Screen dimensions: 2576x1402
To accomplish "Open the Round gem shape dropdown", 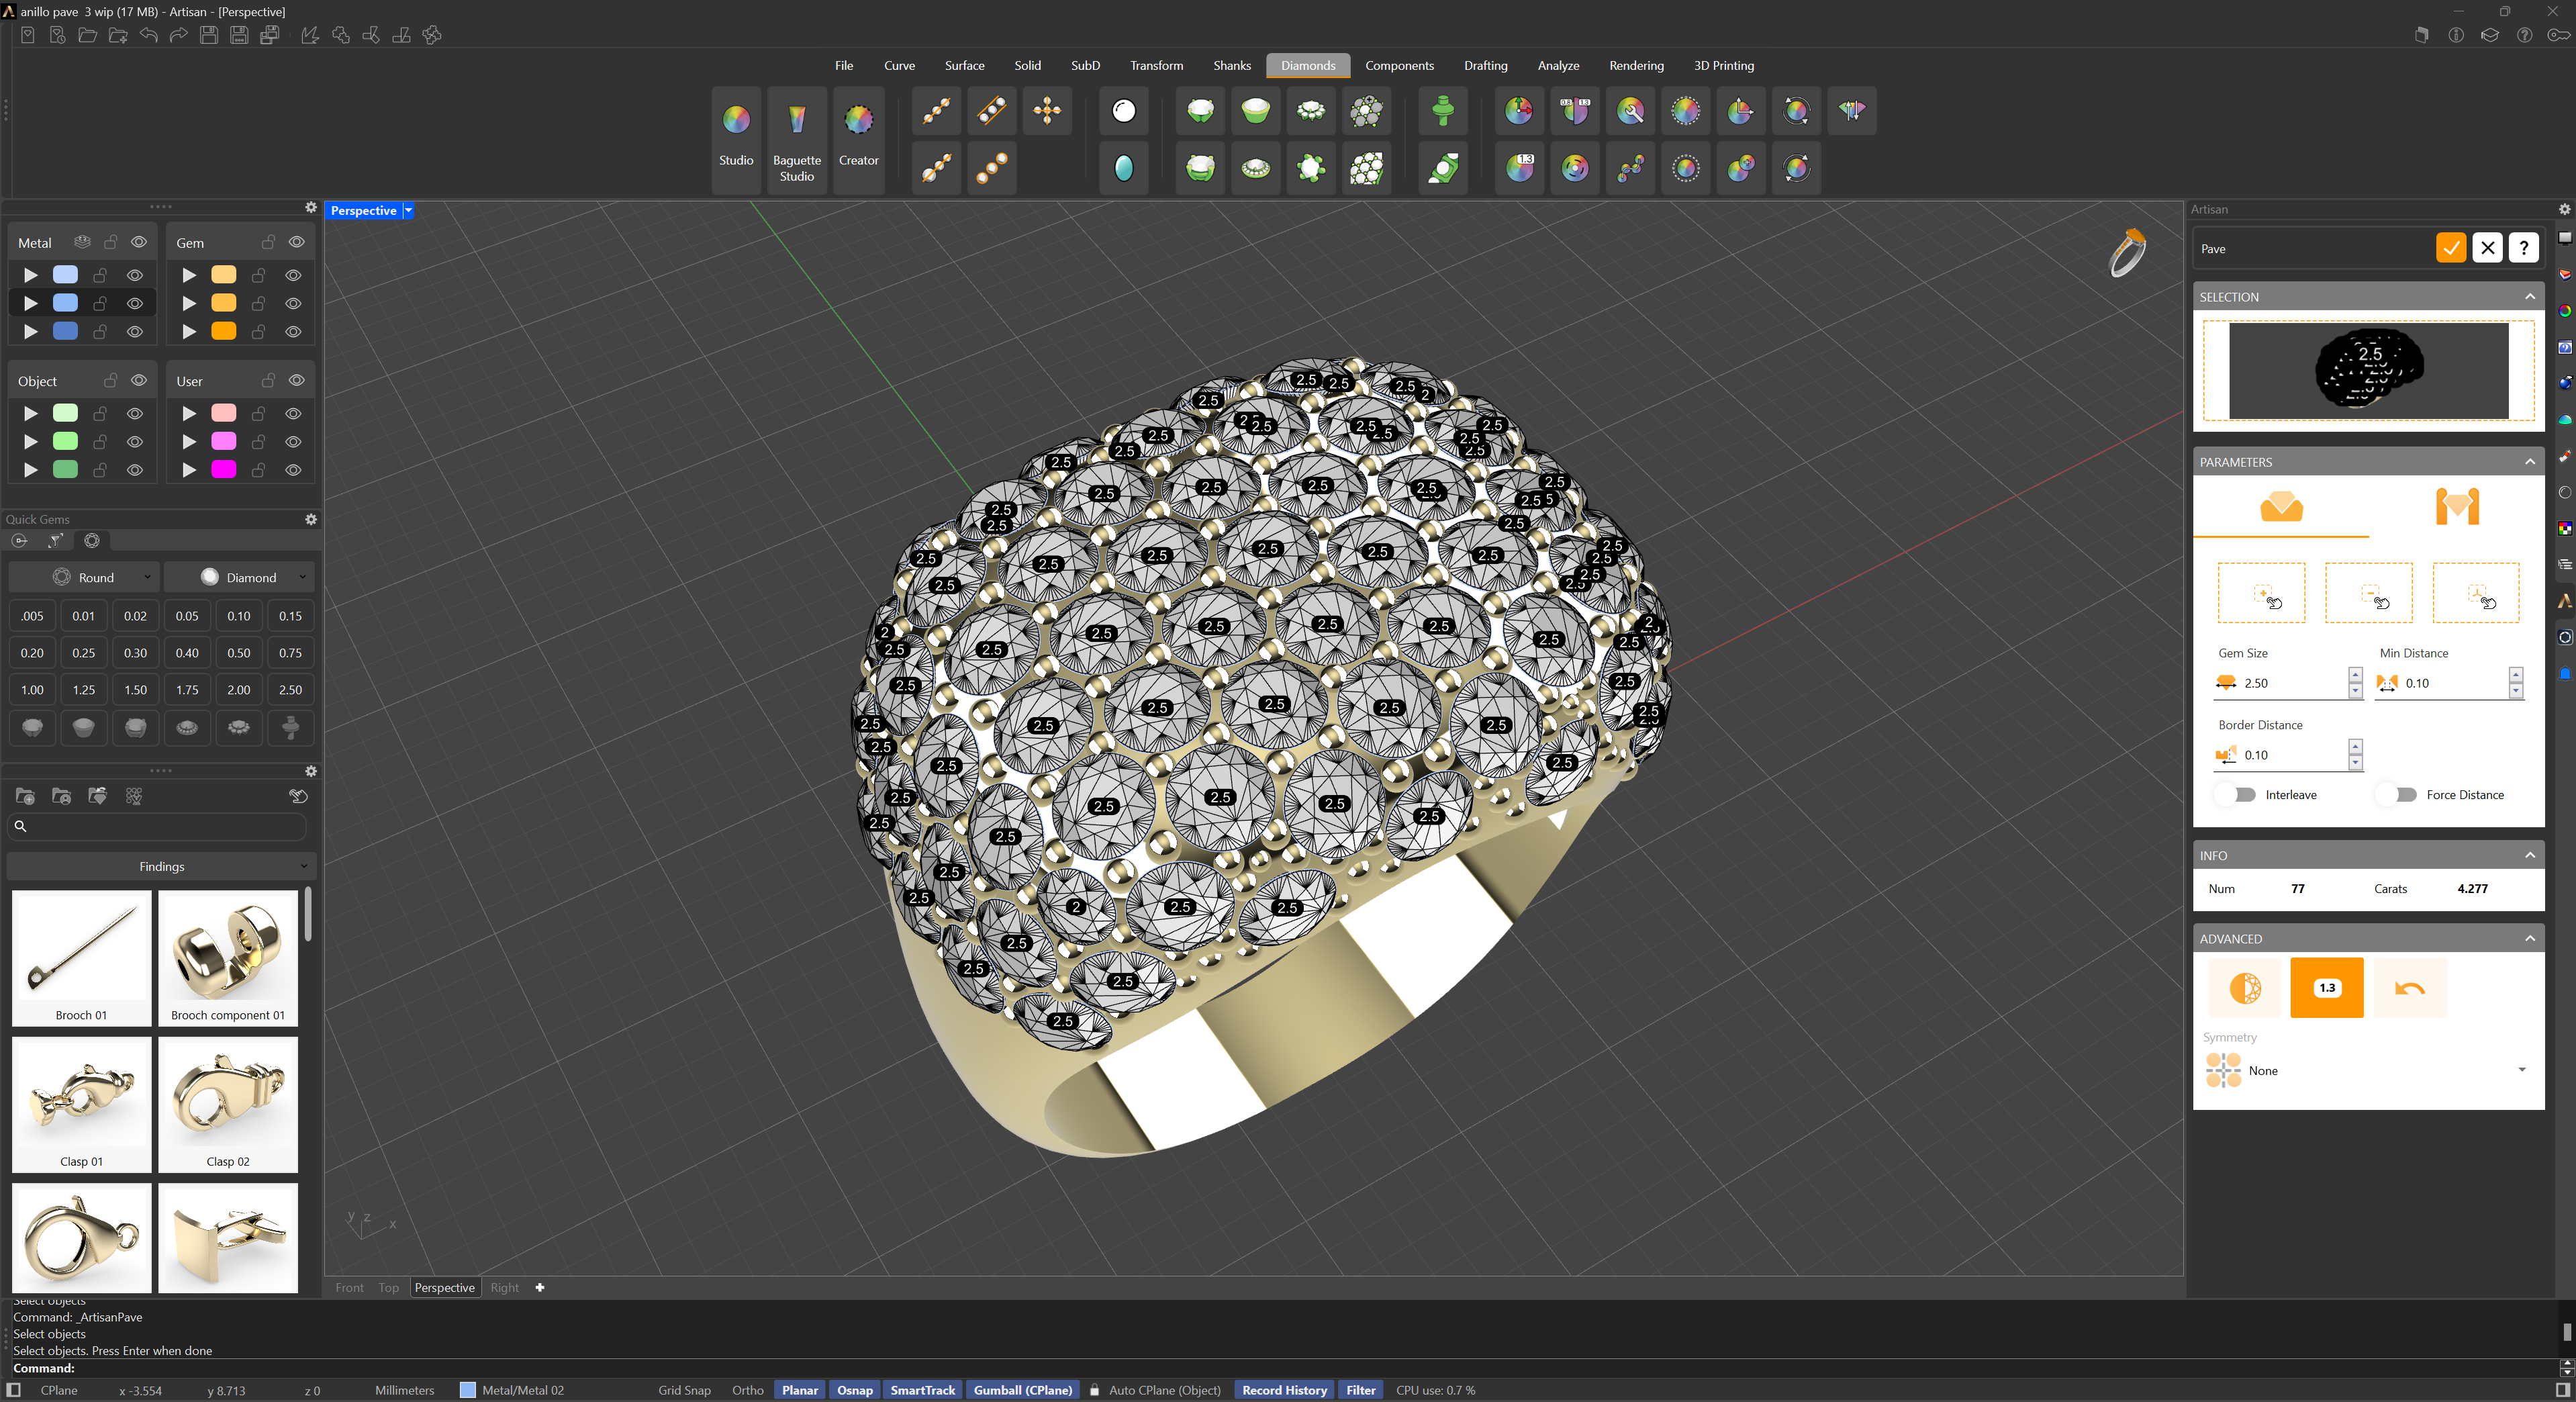I will [84, 577].
